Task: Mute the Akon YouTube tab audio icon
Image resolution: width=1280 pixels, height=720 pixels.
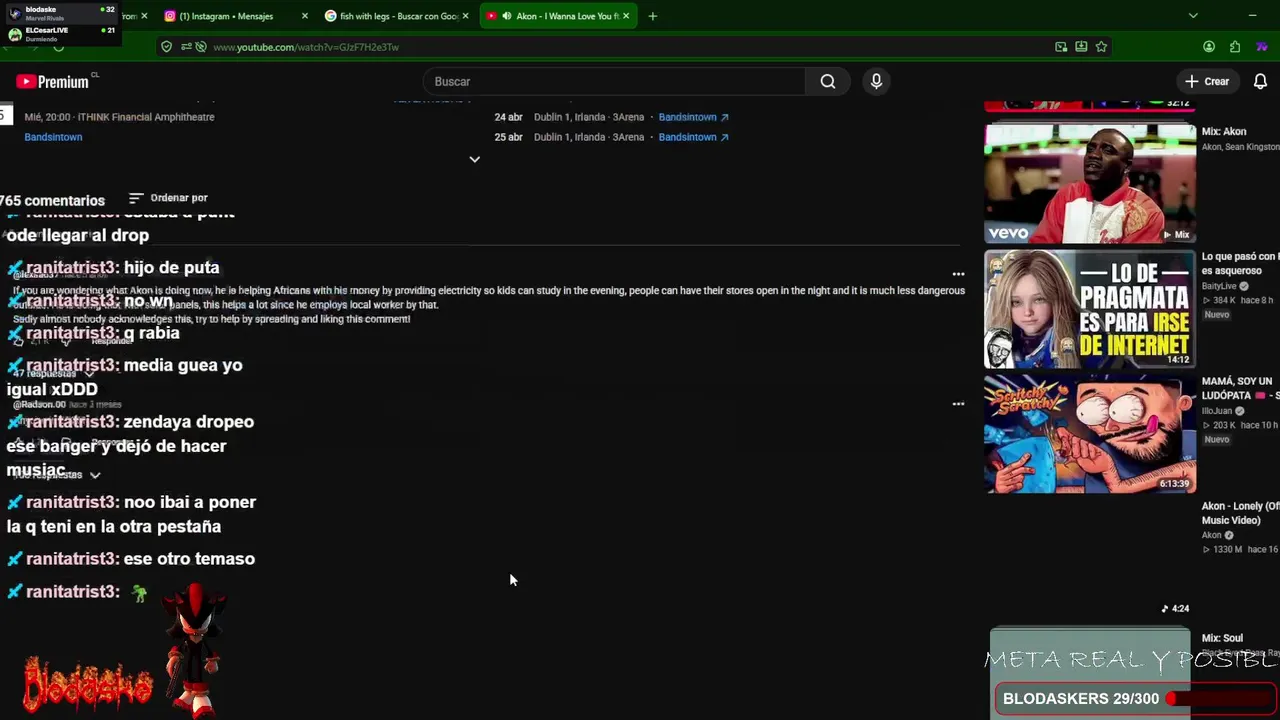Action: point(507,16)
